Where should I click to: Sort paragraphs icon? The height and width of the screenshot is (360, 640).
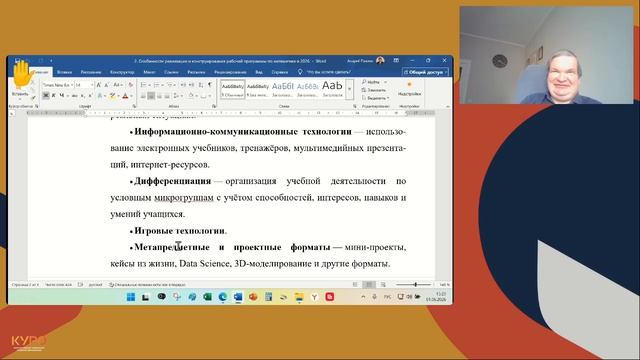click(x=201, y=85)
